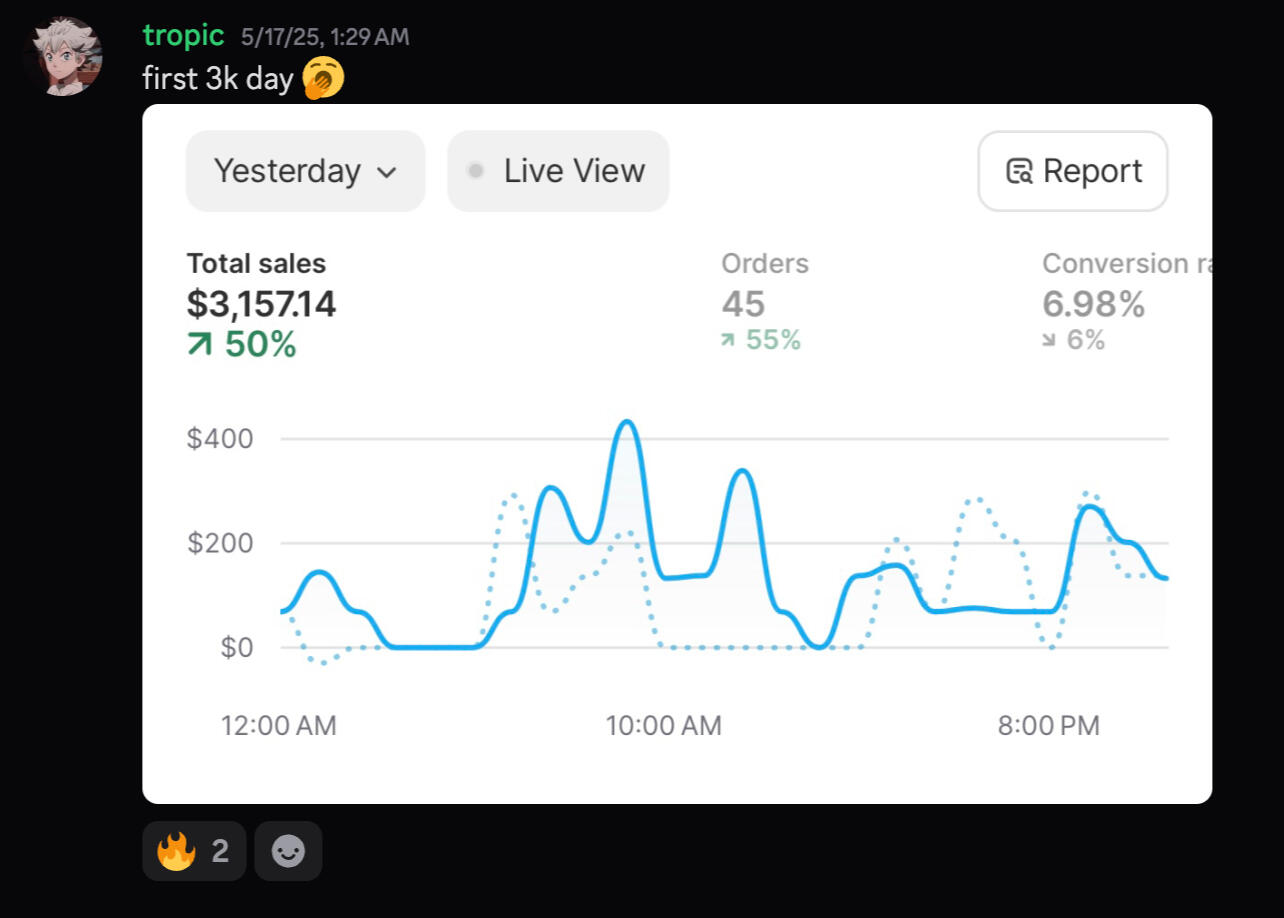The image size is (1284, 918).
Task: Click tropic's anime profile avatar
Action: [x=64, y=56]
